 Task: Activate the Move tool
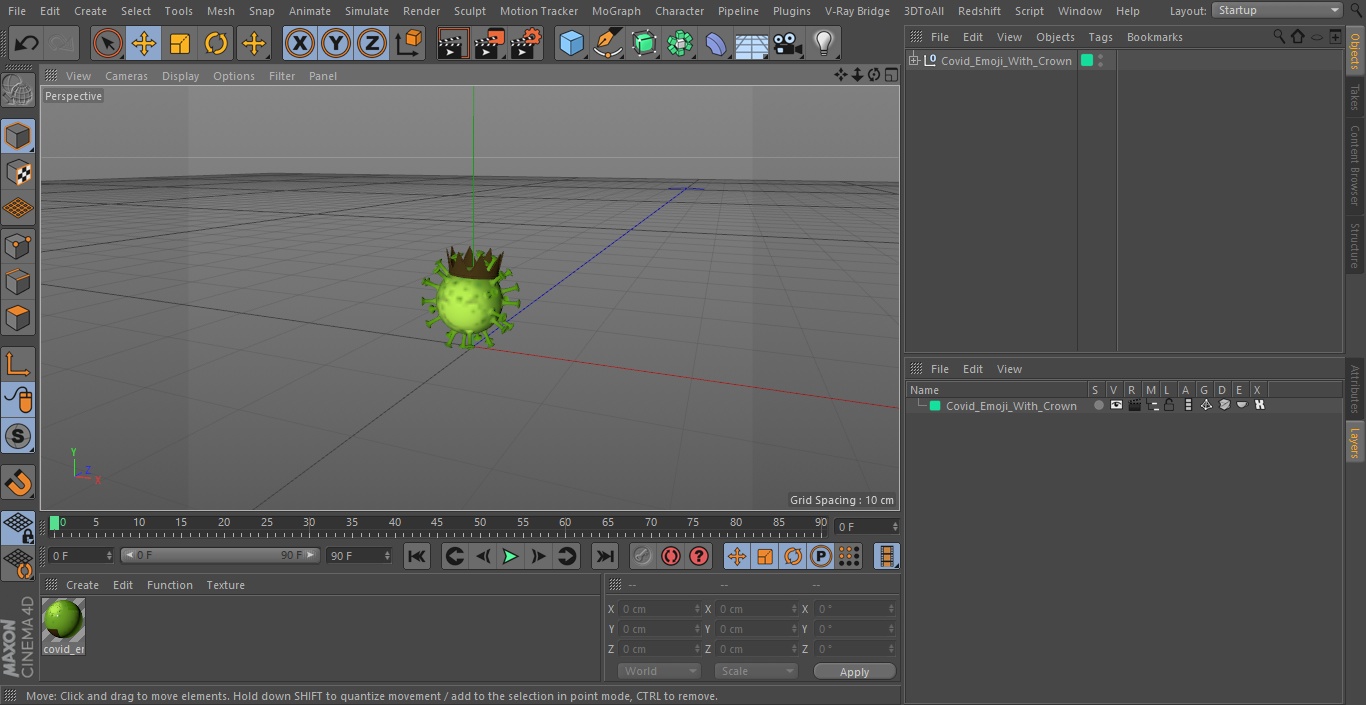point(143,44)
